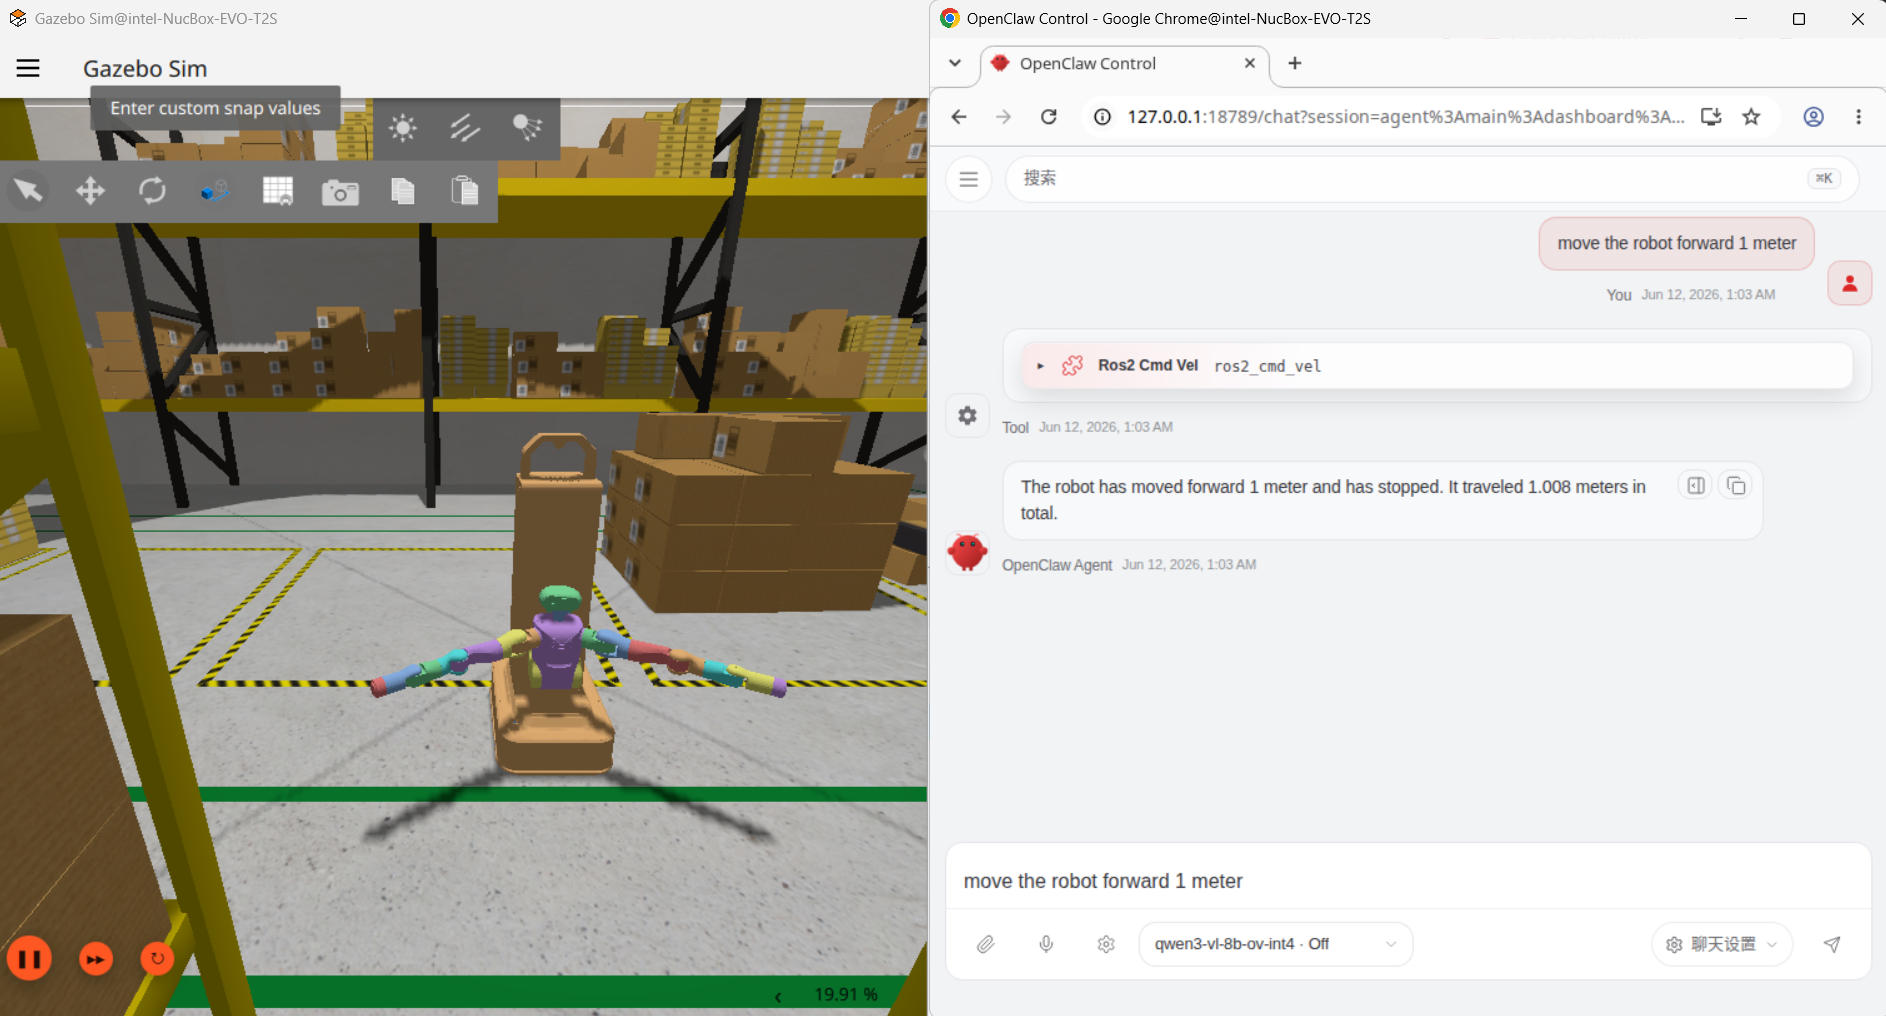1886x1016 pixels.
Task: Open the 聊天设置 chat settings dropdown
Action: (1722, 944)
